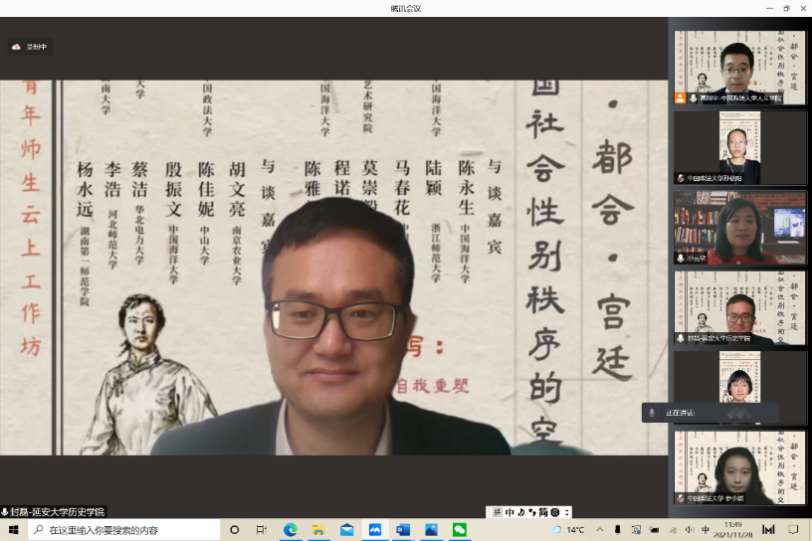This screenshot has height=541, width=812.
Task: Open the weather widget showing 14°C
Action: (568, 529)
